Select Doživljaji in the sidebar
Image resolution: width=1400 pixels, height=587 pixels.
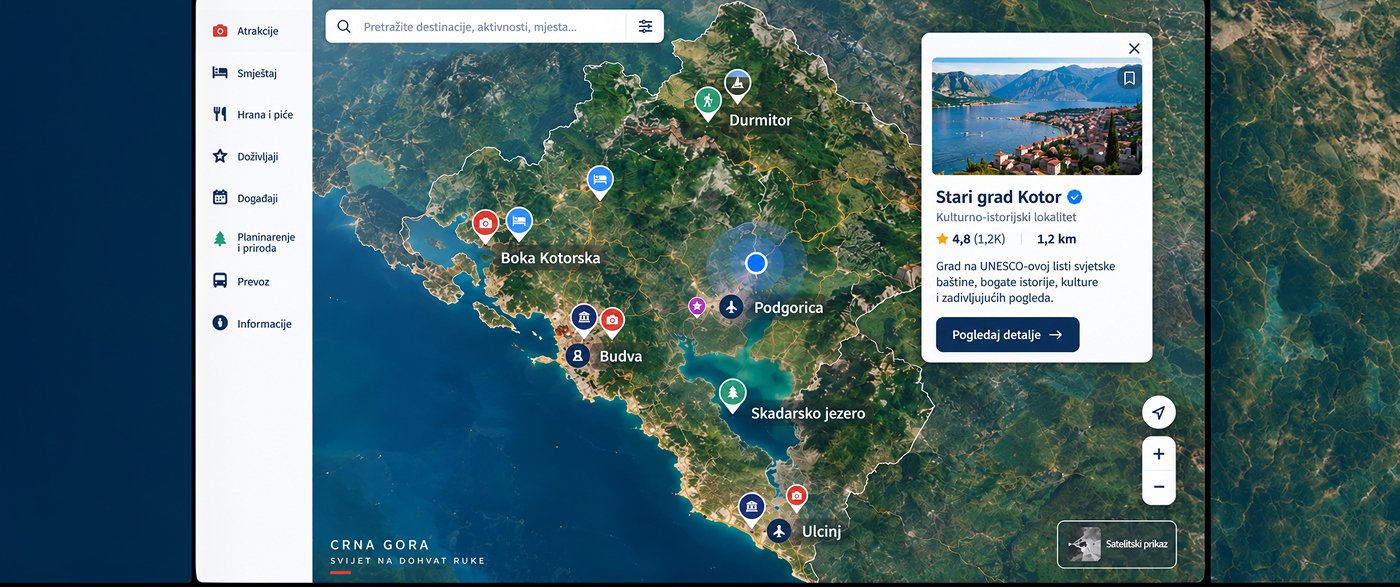tap(246, 157)
